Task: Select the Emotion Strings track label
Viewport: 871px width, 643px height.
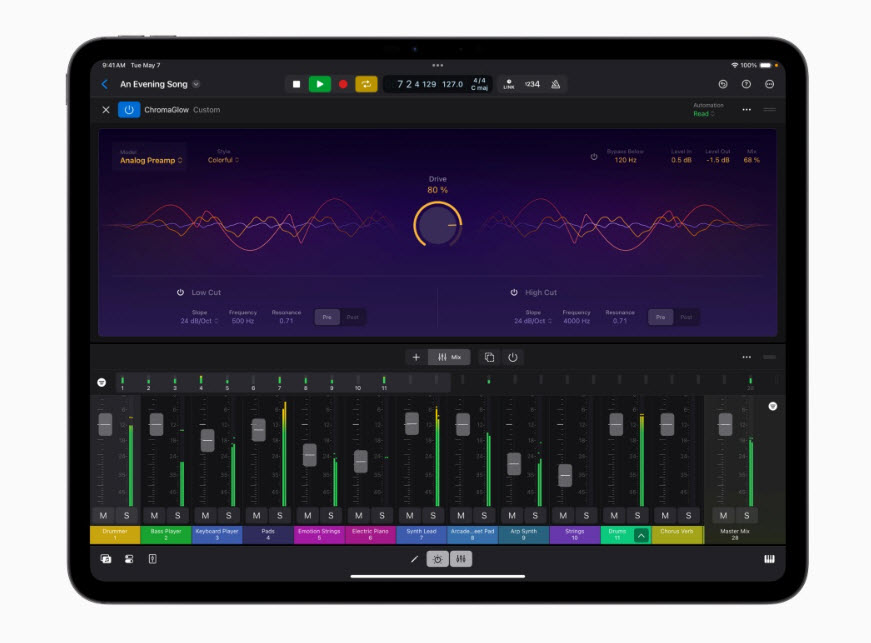Action: coord(319,535)
